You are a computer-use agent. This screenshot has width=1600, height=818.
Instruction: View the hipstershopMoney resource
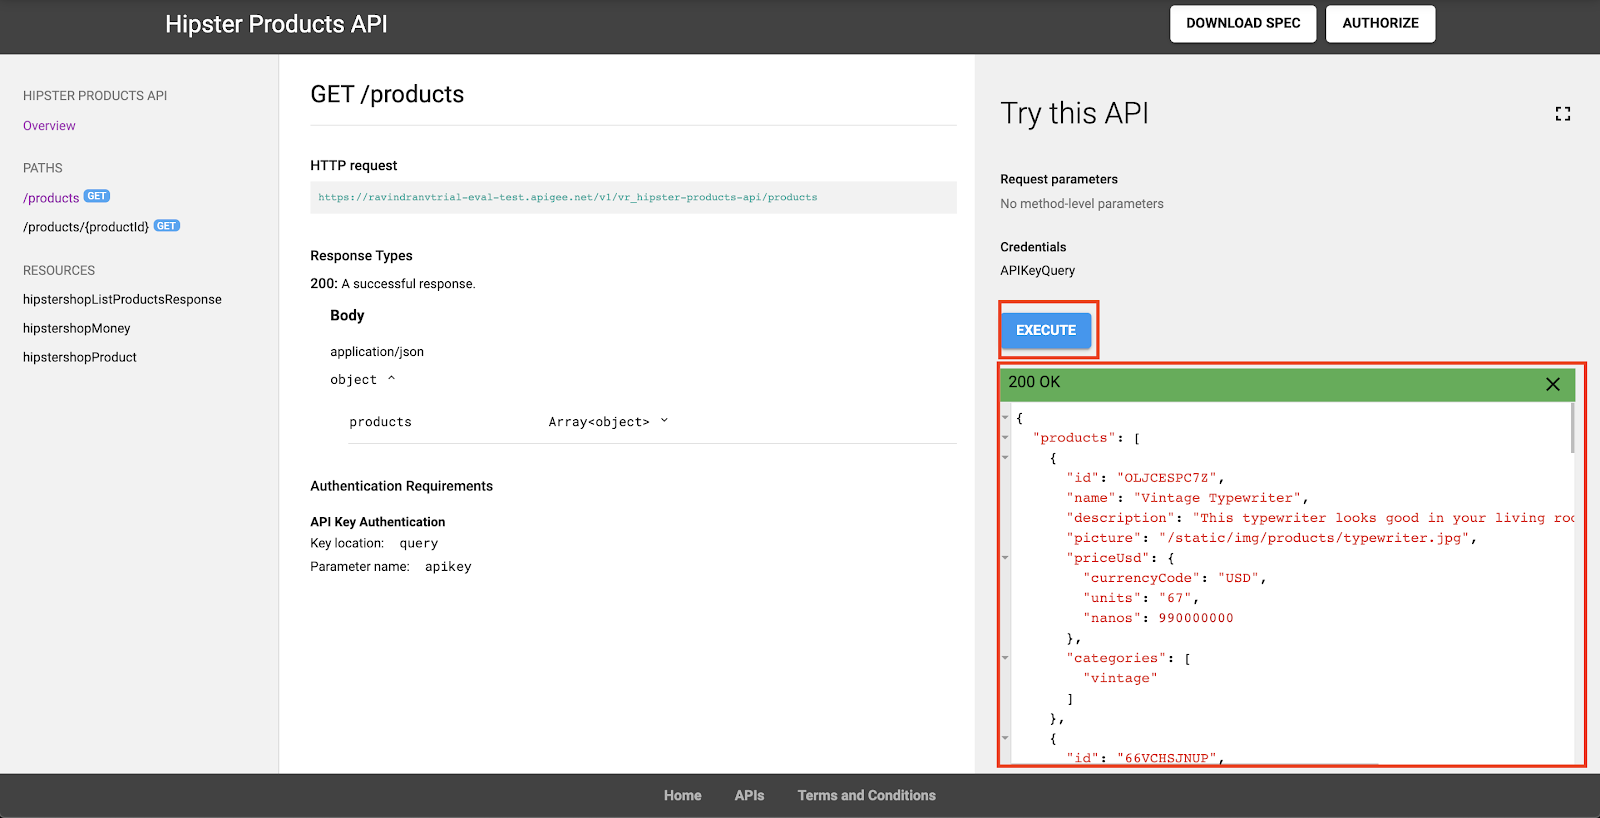(77, 328)
